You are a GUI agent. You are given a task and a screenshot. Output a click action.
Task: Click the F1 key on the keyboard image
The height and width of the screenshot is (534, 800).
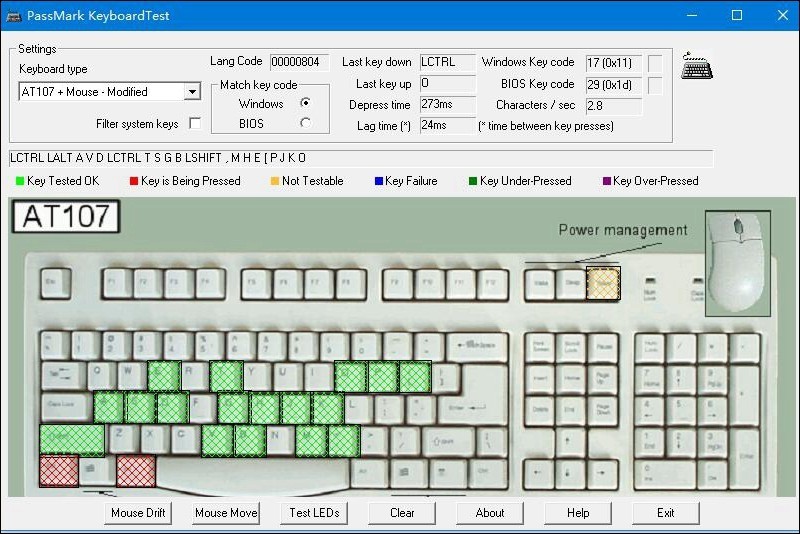(x=117, y=283)
